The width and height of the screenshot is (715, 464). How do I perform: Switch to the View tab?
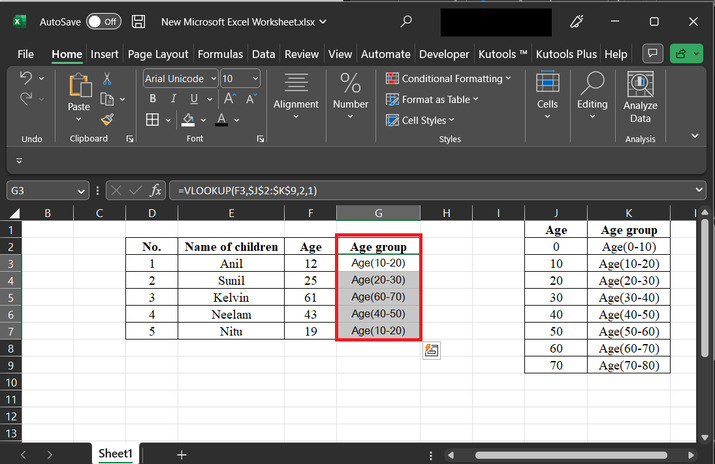[340, 54]
